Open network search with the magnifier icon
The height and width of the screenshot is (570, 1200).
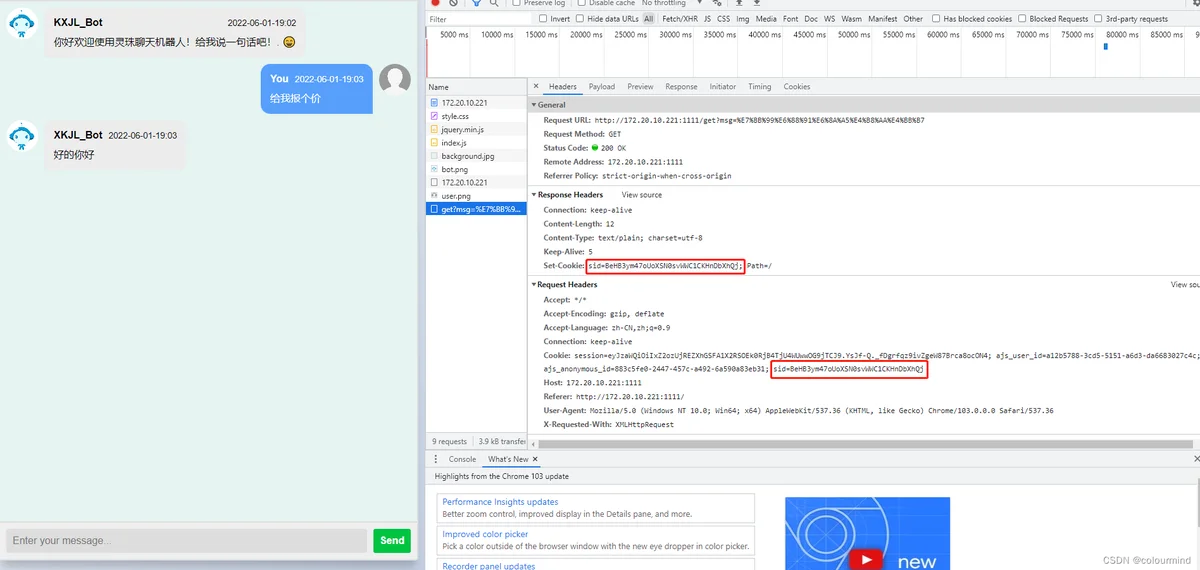click(x=495, y=3)
